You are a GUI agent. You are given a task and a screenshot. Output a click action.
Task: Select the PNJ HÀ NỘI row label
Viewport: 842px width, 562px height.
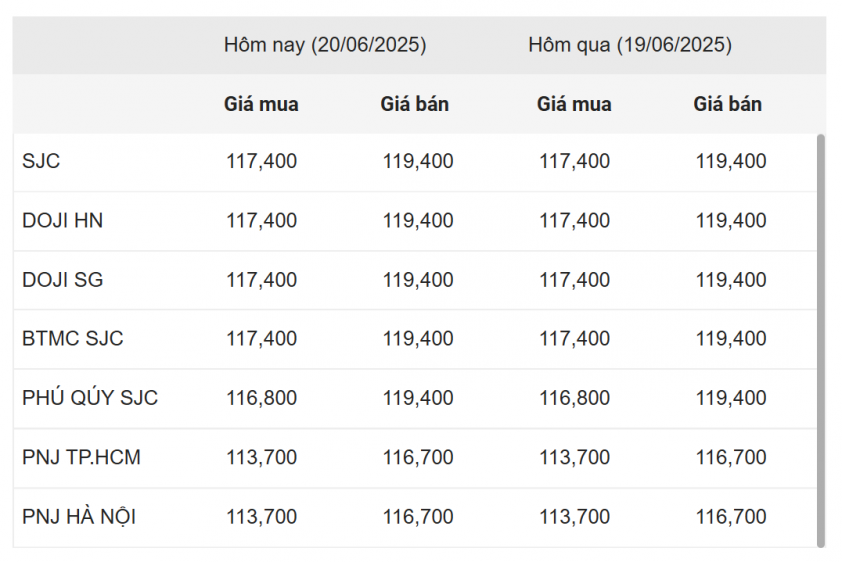[79, 516]
